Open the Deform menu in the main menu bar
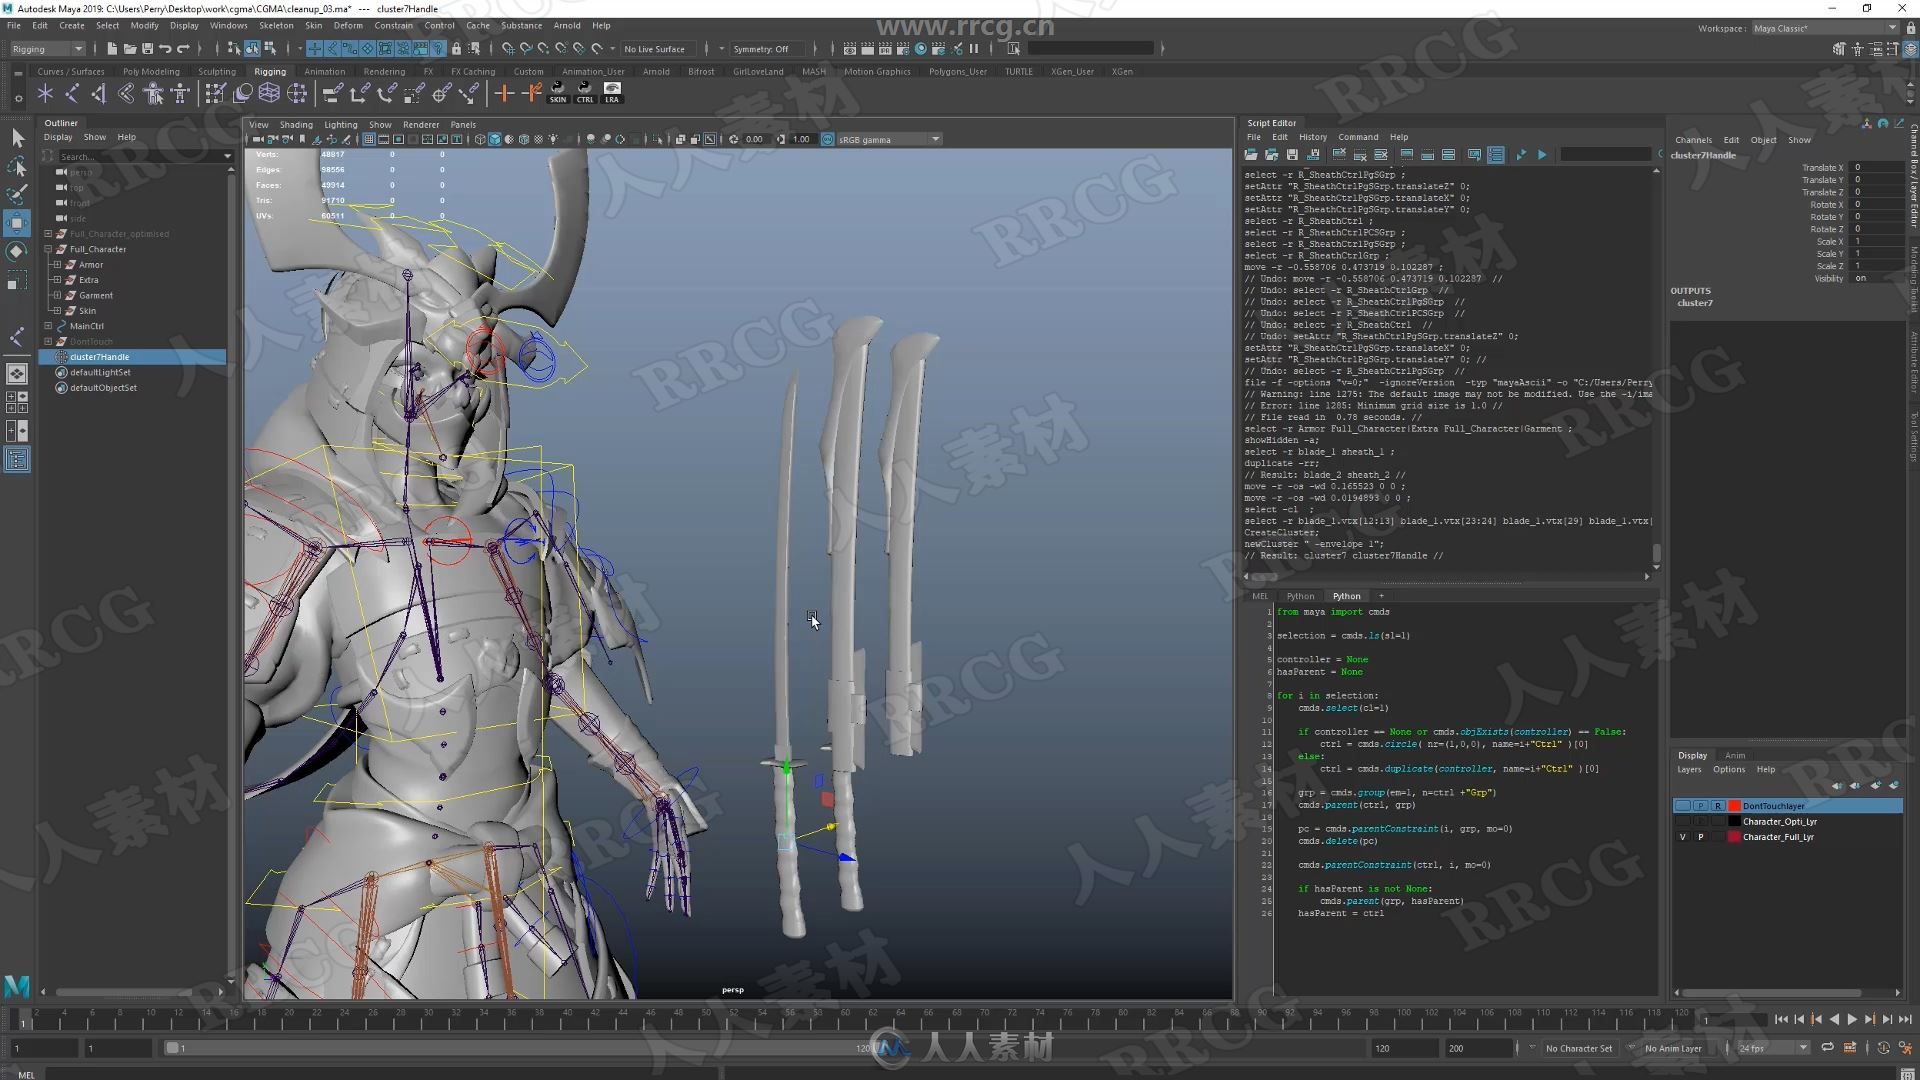Viewport: 1920px width, 1080px height. point(348,26)
